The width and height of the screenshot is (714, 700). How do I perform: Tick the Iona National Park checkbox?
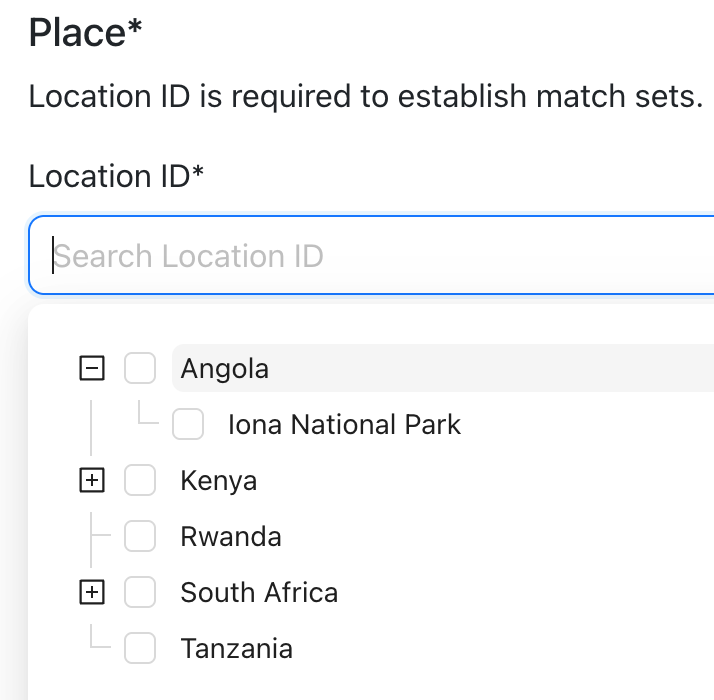point(188,425)
